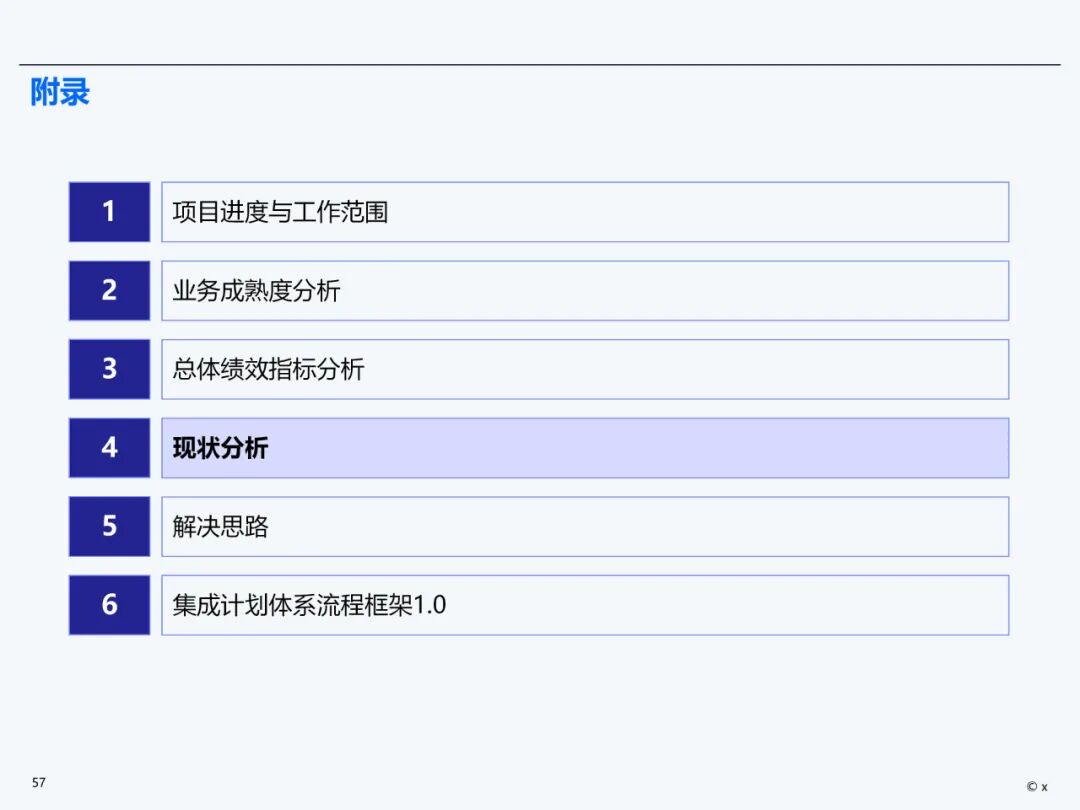Viewport: 1080px width, 810px height.
Task: Click the number 5 agenda box
Action: (x=109, y=526)
